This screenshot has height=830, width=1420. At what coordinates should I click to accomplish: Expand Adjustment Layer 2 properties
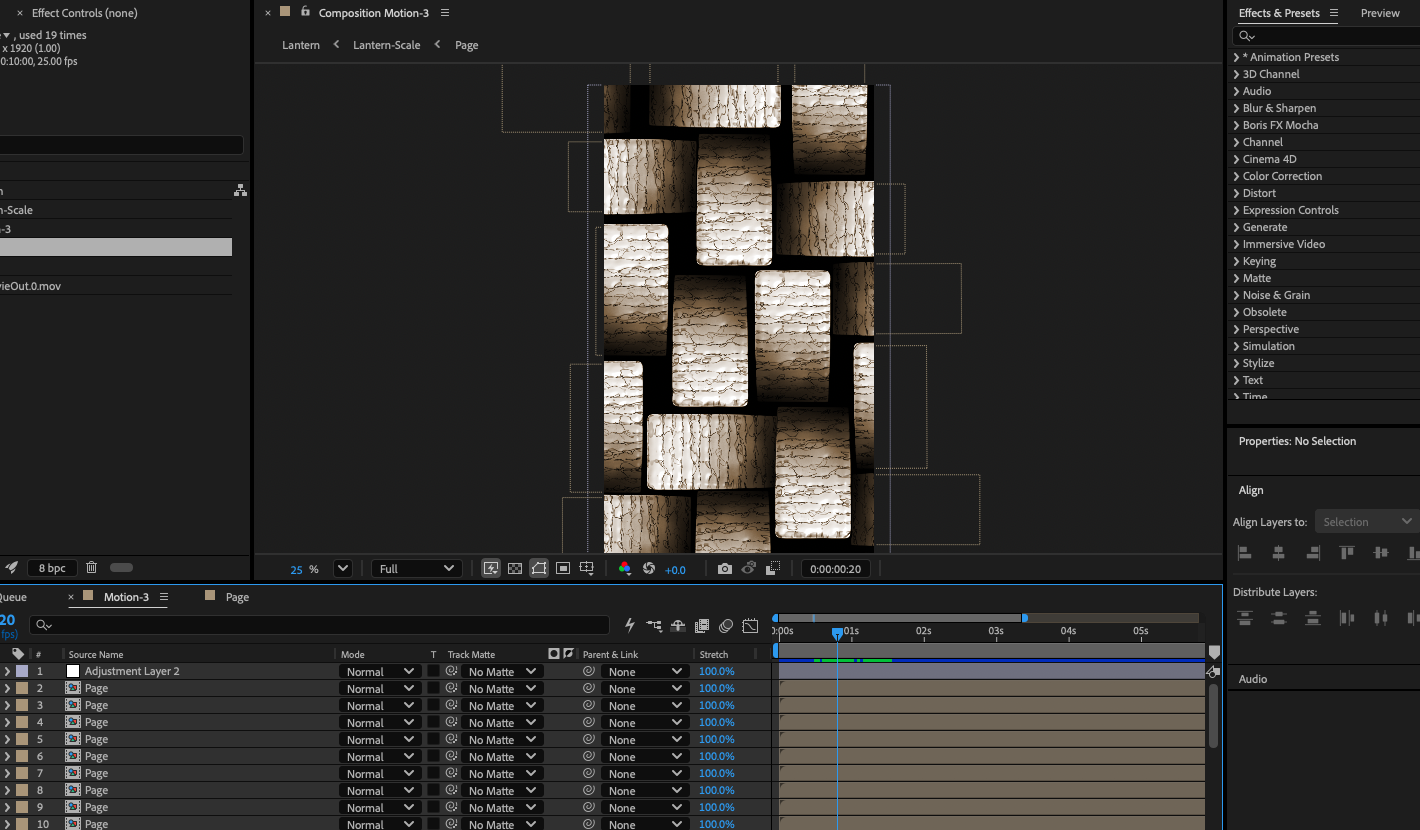point(7,671)
